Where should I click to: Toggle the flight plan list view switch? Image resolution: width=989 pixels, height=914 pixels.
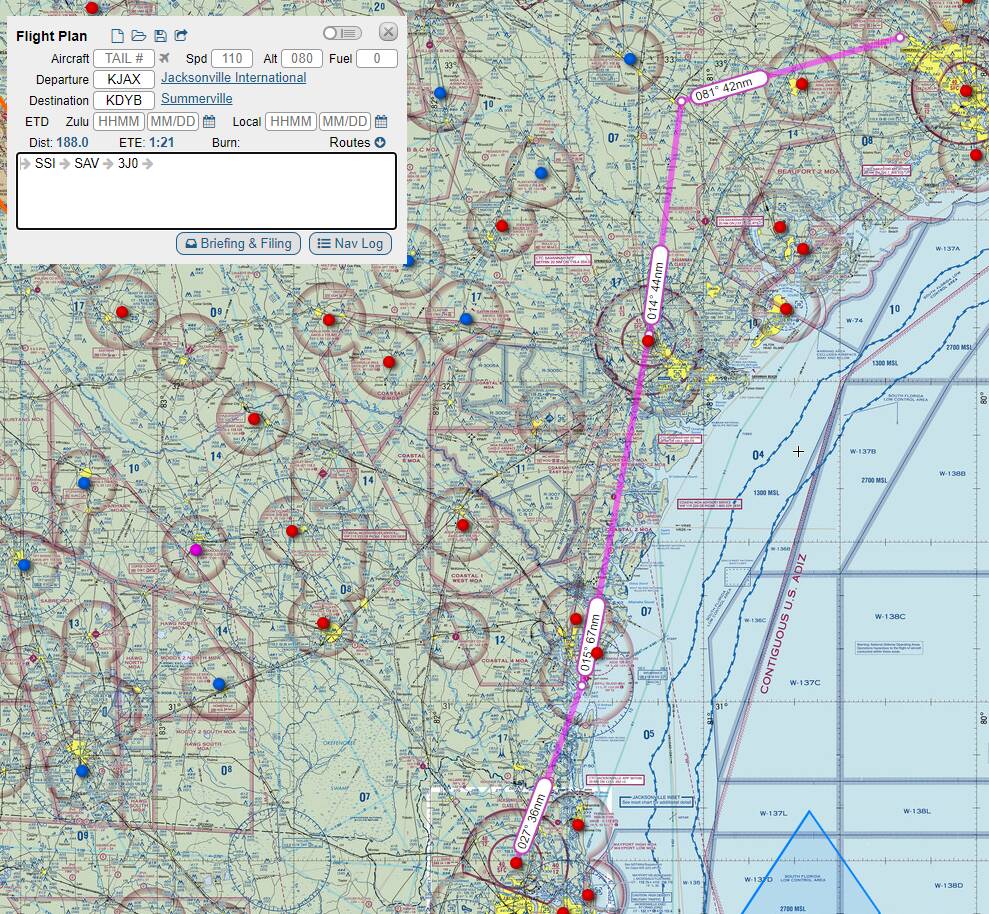click(x=342, y=33)
